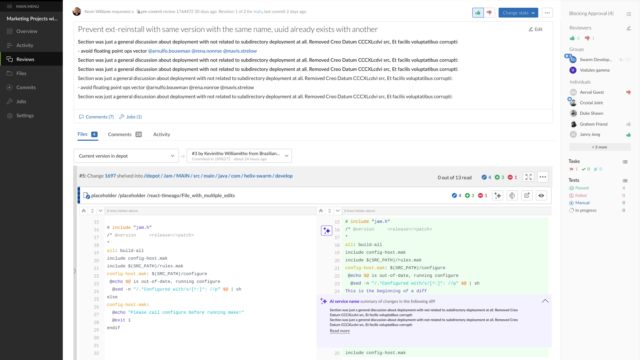Click Grahem Friend's vote indicator

coord(628,124)
